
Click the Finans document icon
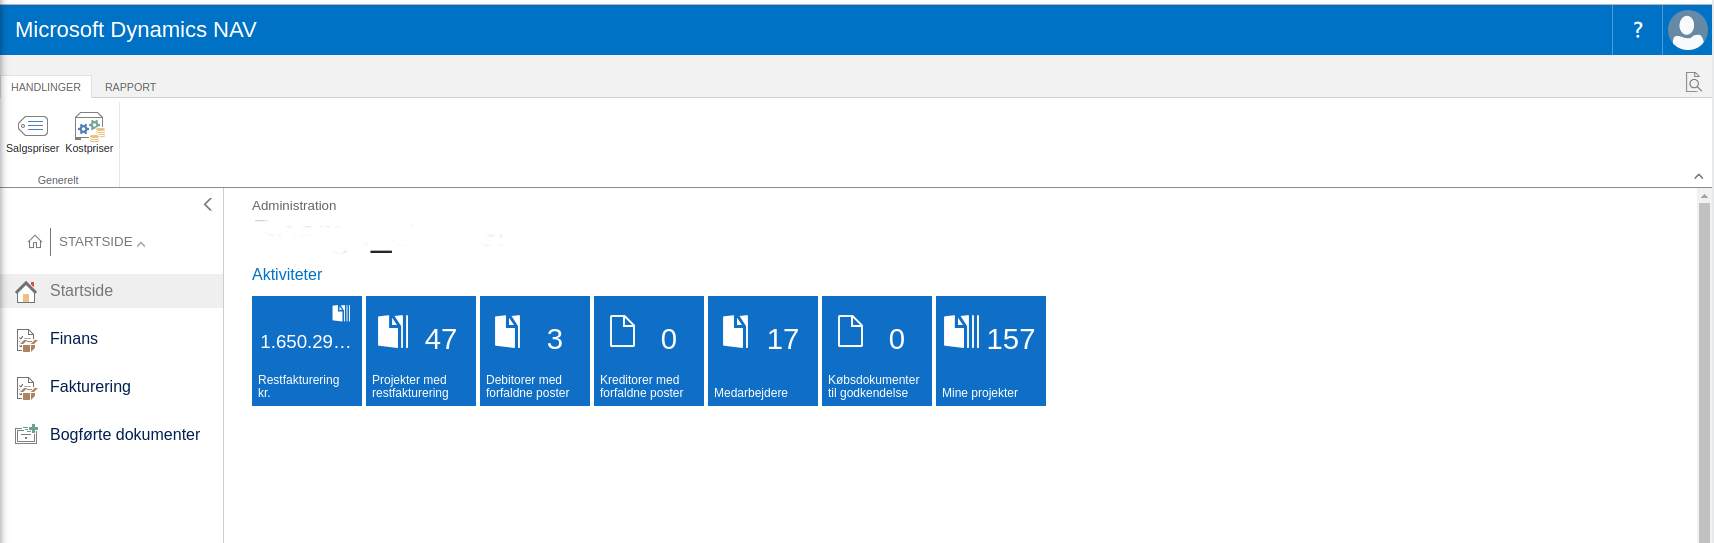click(26, 340)
